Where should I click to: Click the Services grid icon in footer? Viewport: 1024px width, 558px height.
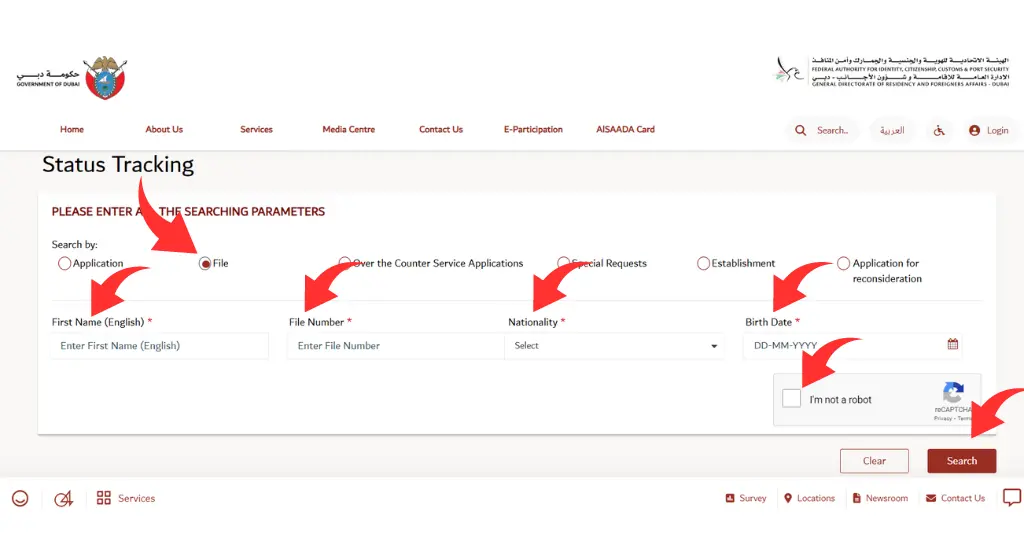103,498
